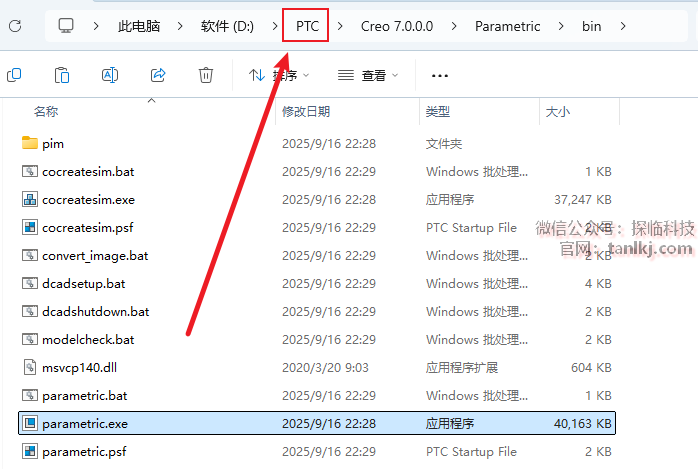Click 应用程序 type of cocreatesim.exe
This screenshot has width=698, height=469.
(x=450, y=199)
